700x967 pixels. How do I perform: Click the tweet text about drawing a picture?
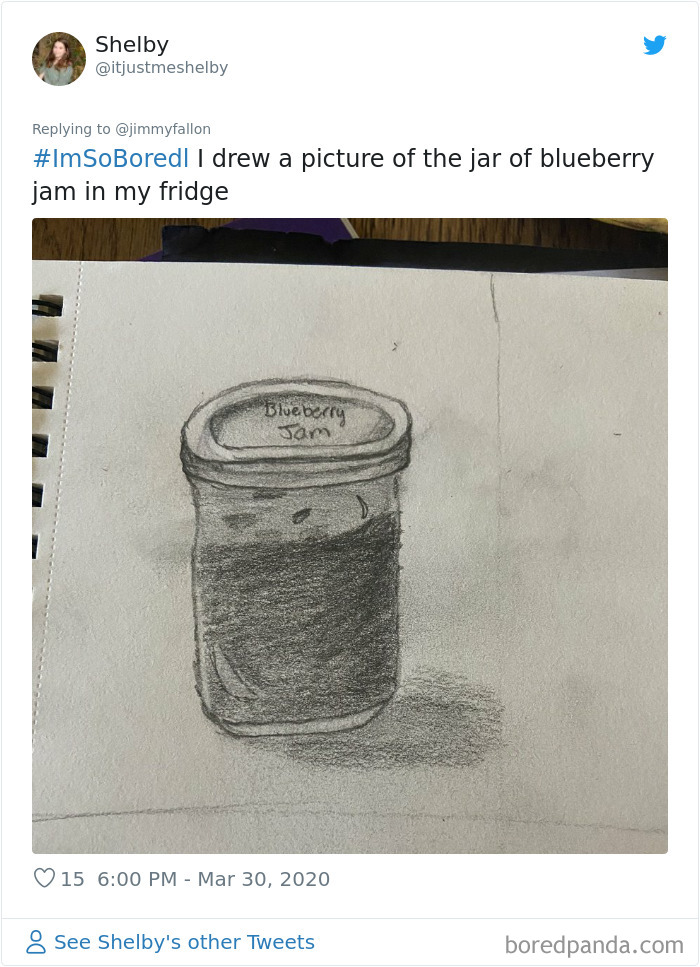pos(343,175)
